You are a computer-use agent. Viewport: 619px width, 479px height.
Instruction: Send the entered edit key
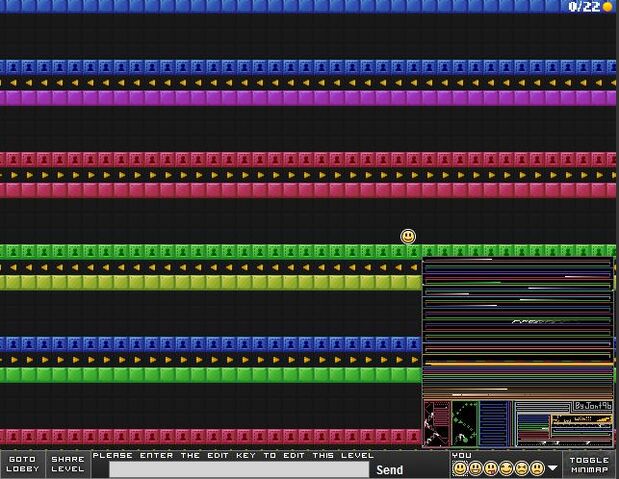(389, 470)
